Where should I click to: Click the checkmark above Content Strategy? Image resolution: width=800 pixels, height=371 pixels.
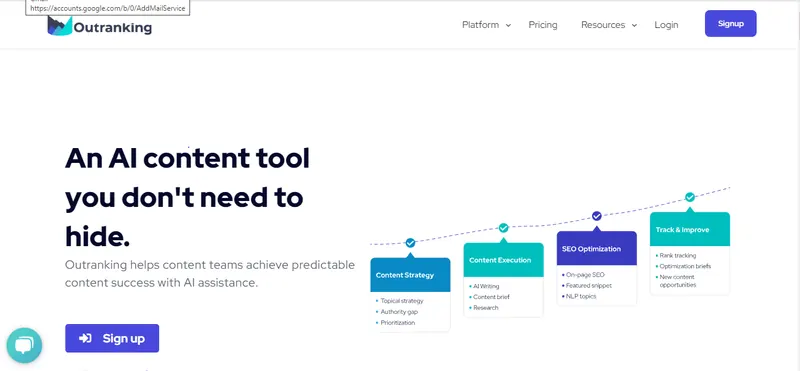click(410, 243)
